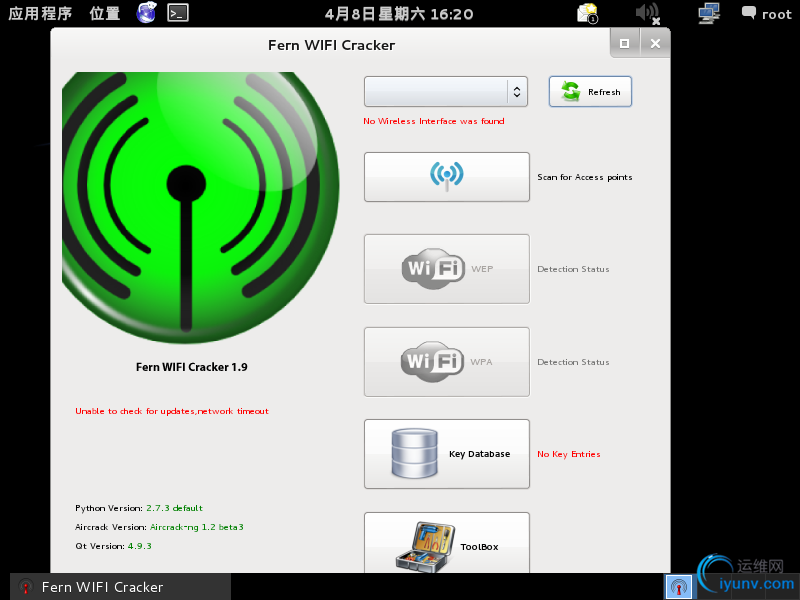Maximize the Fern WIFI Cracker window
The image size is (800, 600).
(624, 43)
